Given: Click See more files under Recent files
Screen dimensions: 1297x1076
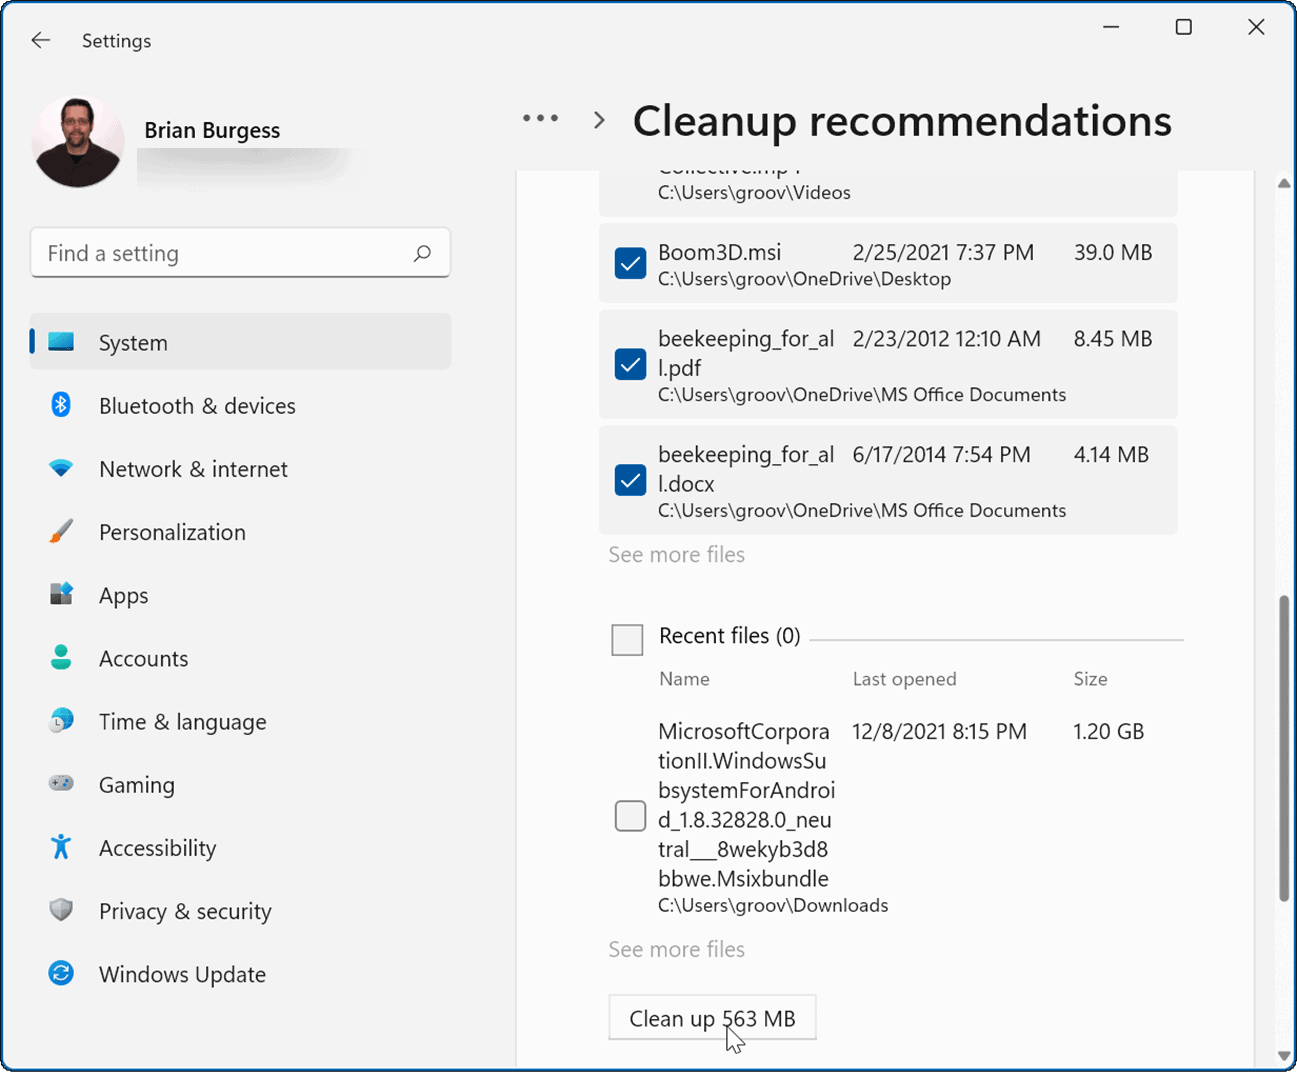Looking at the screenshot, I should (x=676, y=949).
